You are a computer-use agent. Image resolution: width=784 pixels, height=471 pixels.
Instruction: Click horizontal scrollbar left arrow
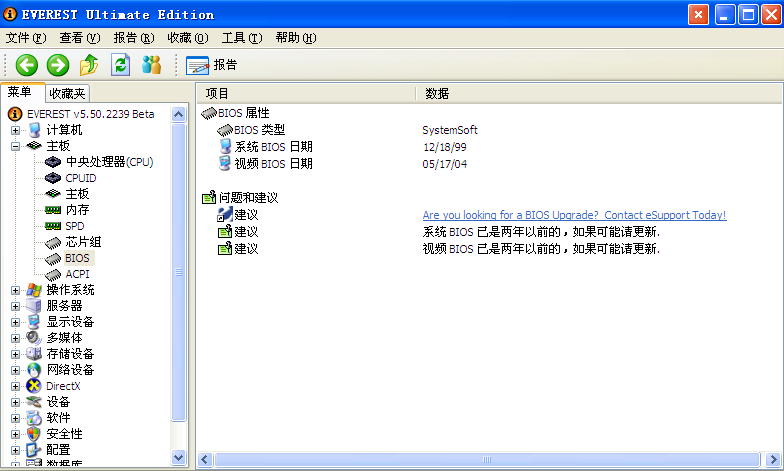[205, 460]
